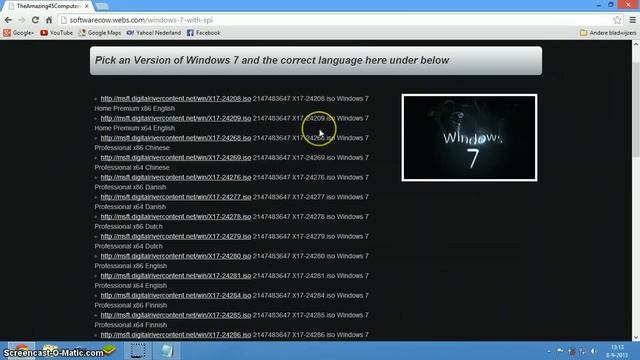Click 'Professional x64 Chinese' text
Image resolution: width=640 pixels, height=360 pixels.
132,167
